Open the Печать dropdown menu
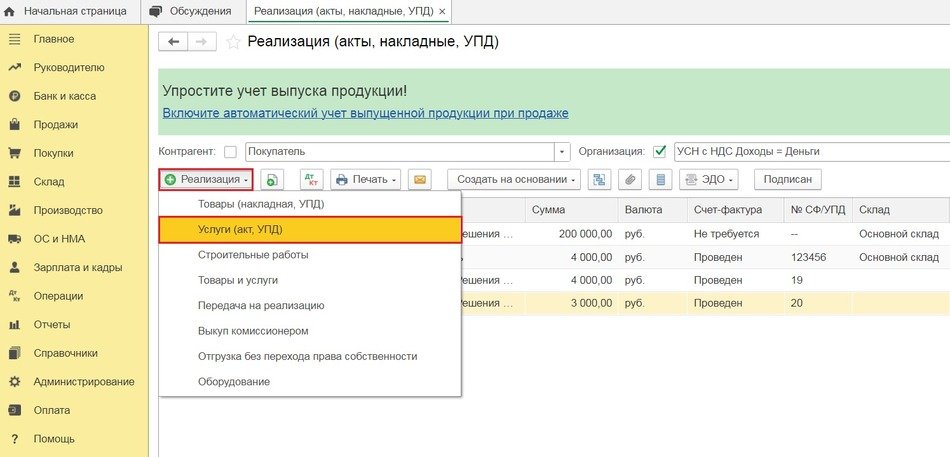This screenshot has width=950, height=457. (x=366, y=180)
